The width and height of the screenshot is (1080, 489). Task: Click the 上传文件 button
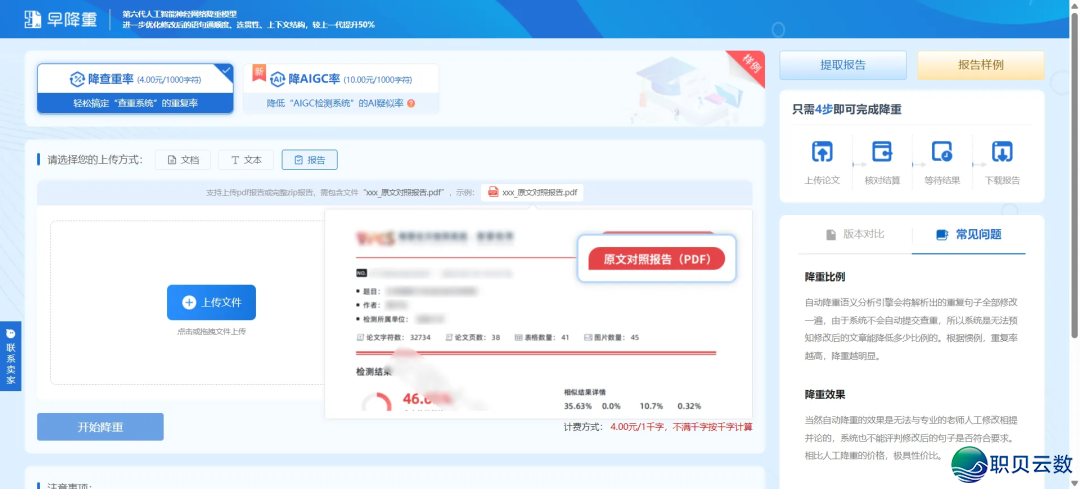211,302
